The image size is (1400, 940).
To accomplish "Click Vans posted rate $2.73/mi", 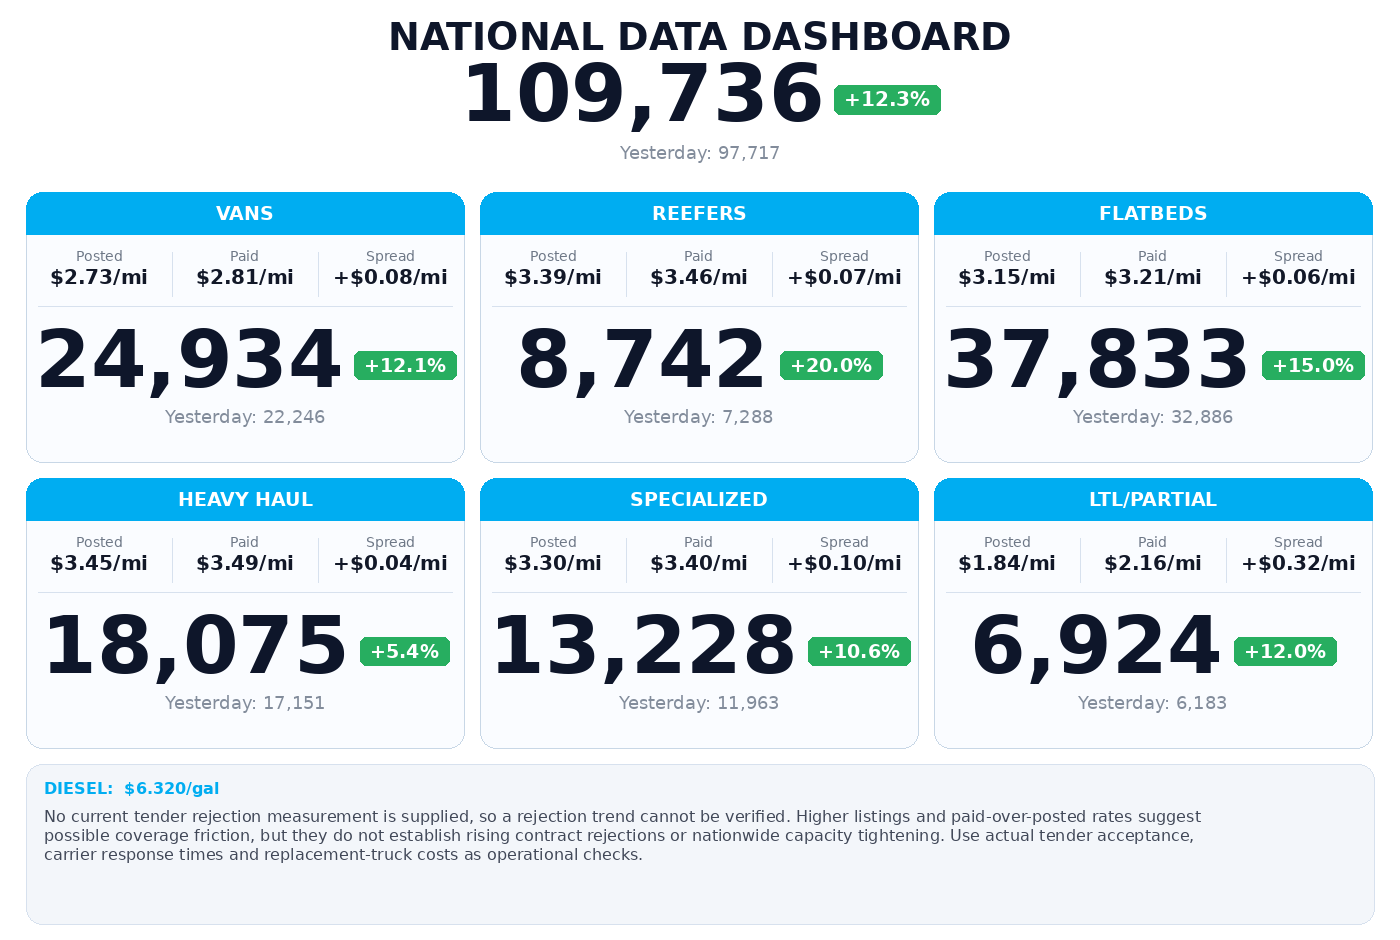I will (99, 277).
